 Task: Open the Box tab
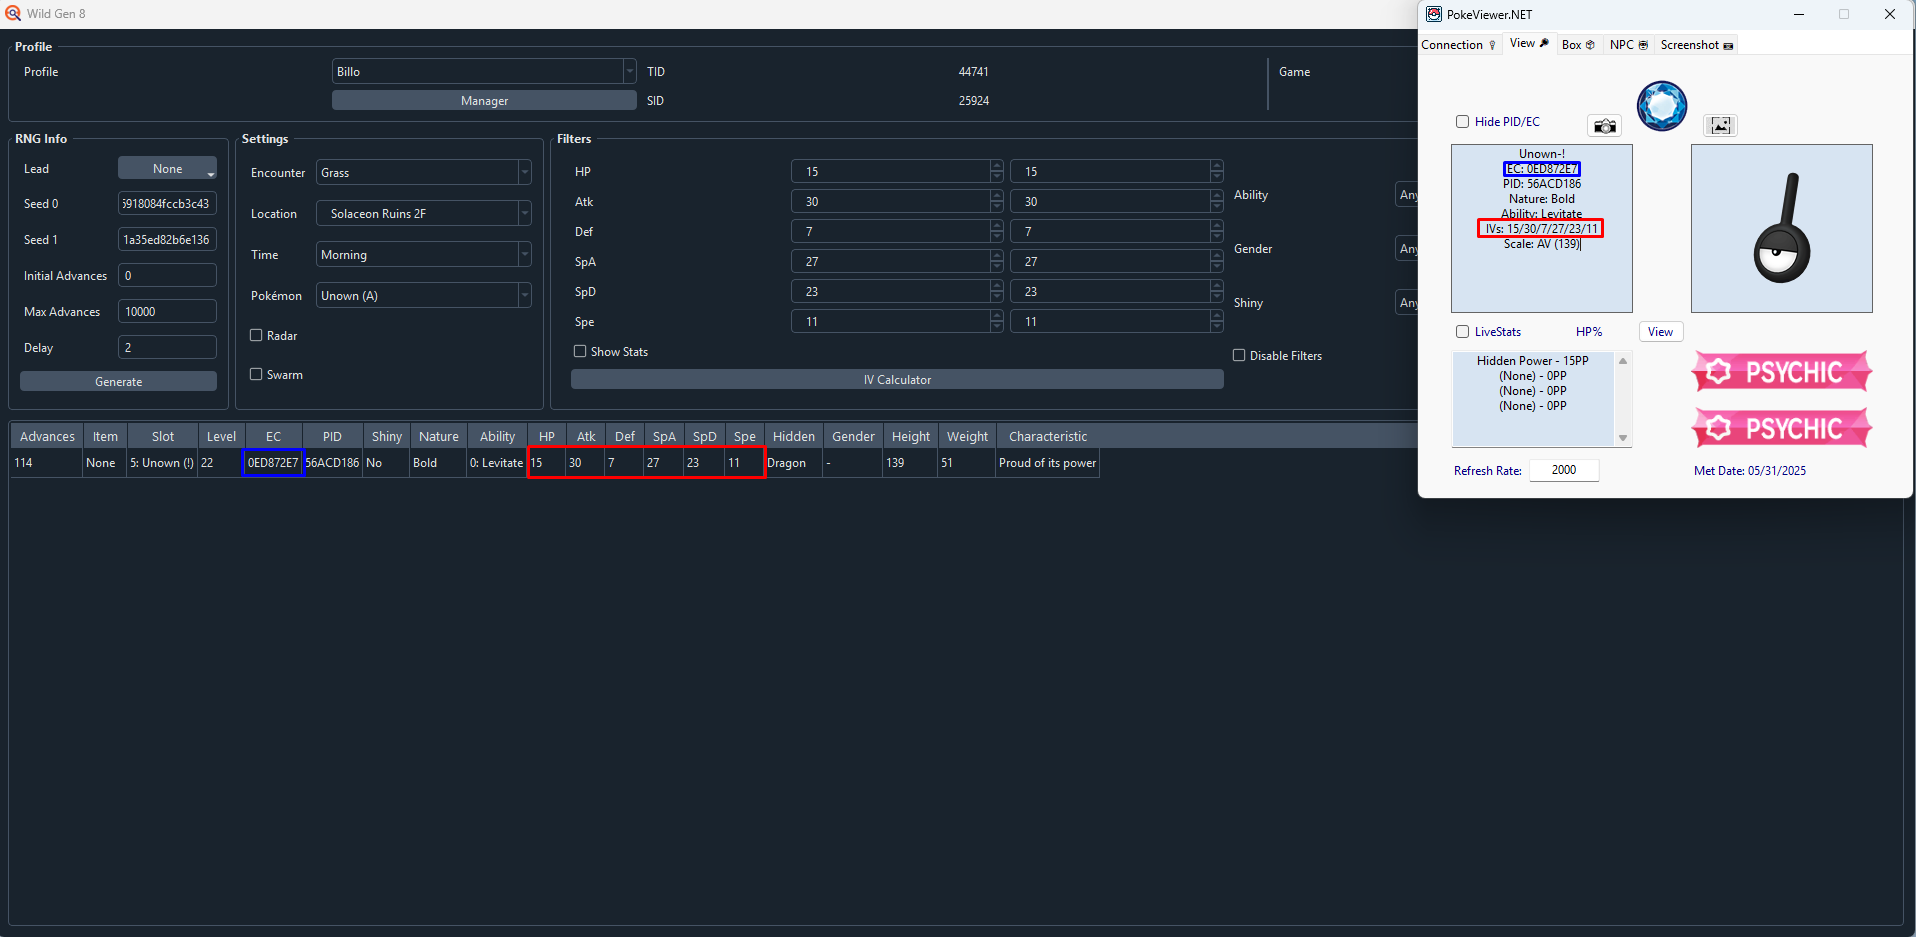[1578, 45]
